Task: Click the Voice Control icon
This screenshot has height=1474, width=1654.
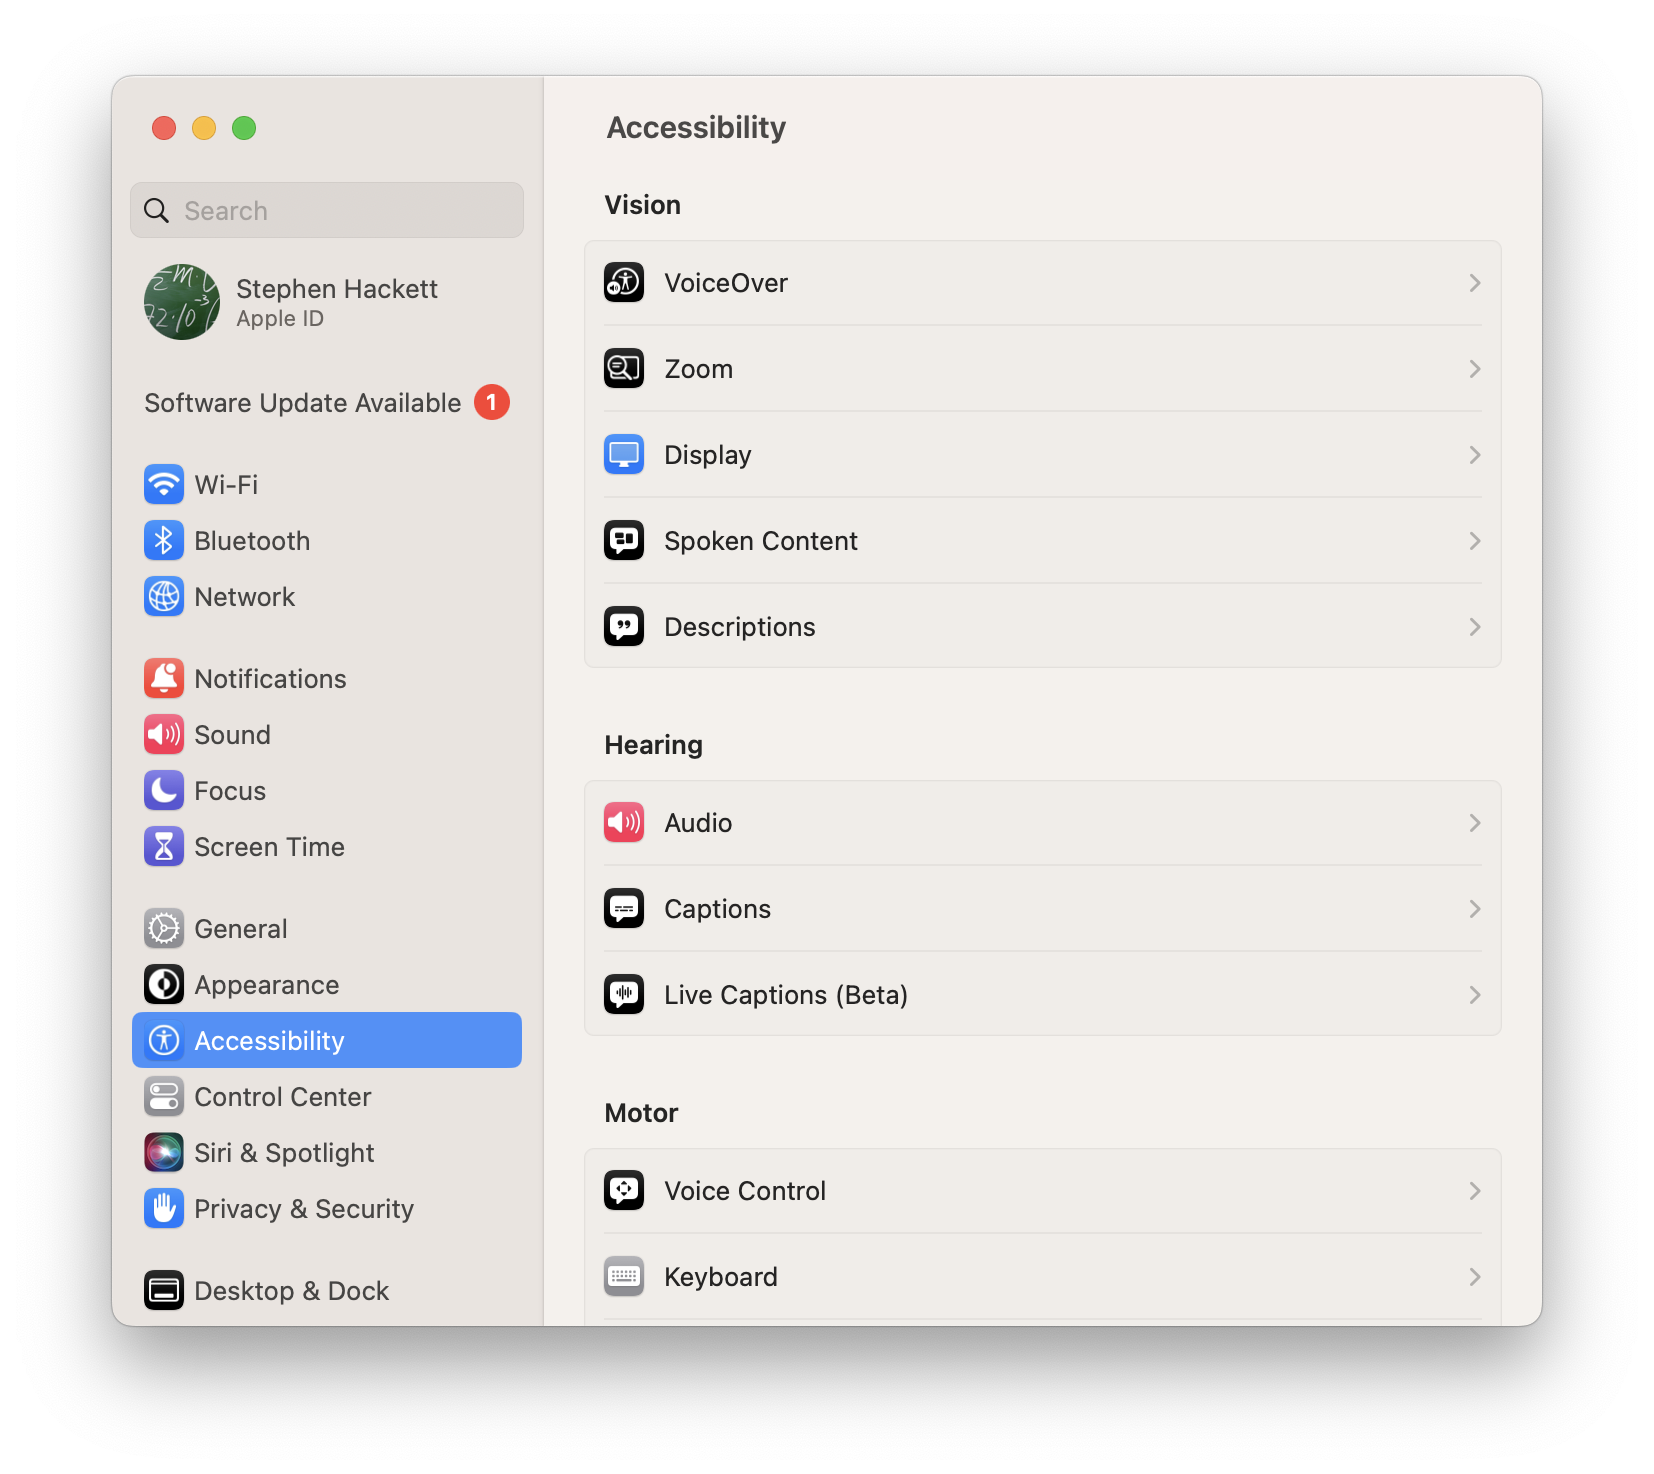Action: pyautogui.click(x=624, y=1191)
